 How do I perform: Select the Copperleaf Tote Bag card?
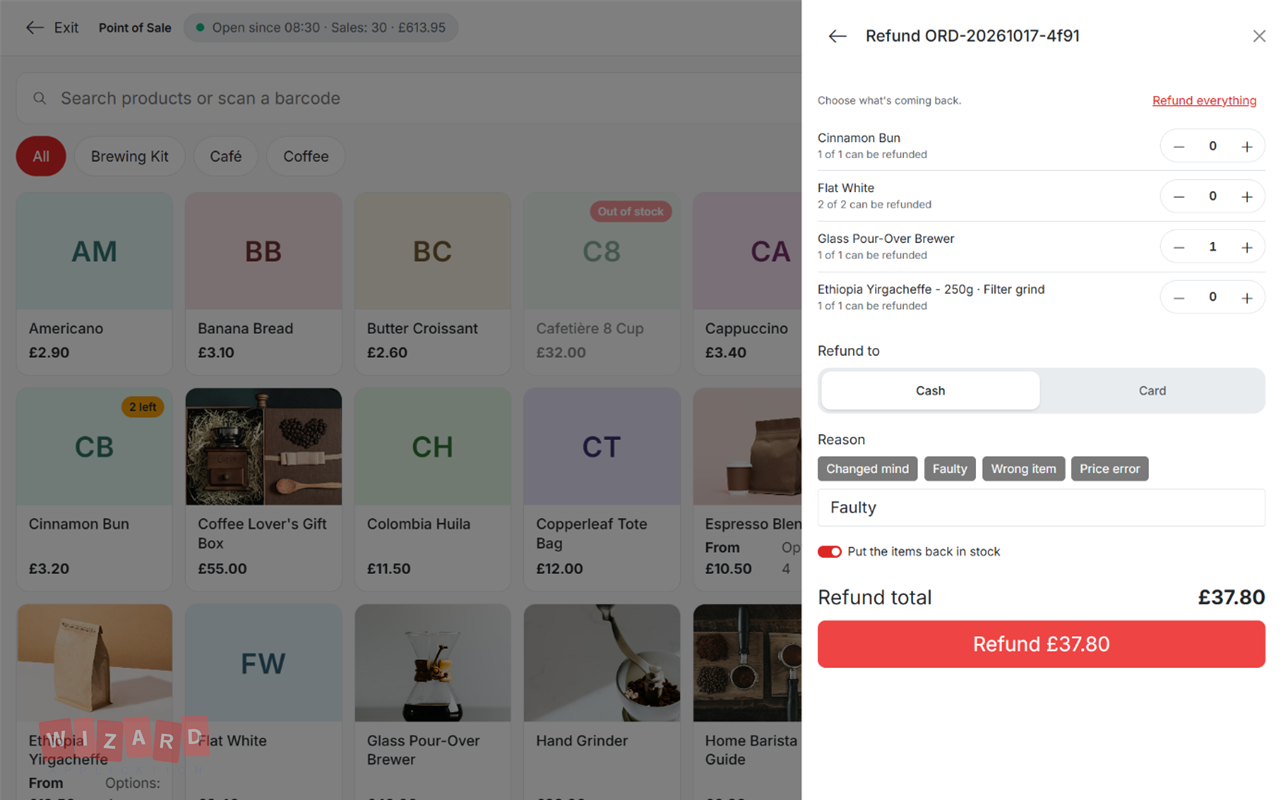[x=601, y=490]
